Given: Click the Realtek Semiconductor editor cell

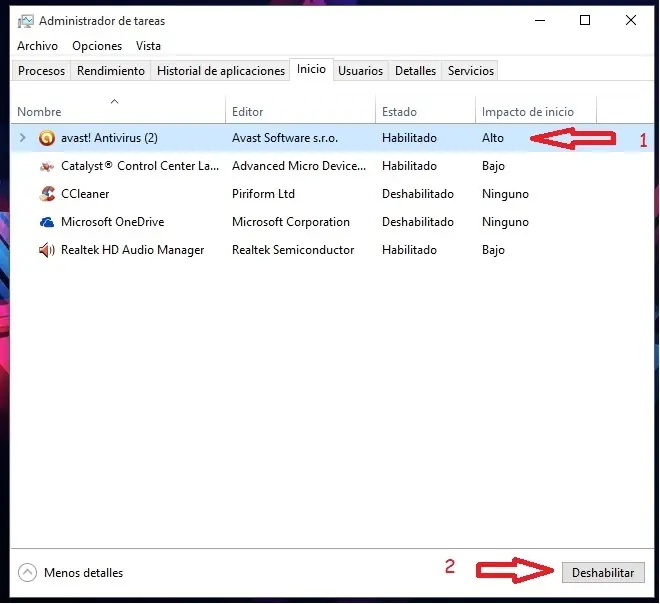Looking at the screenshot, I should [293, 250].
